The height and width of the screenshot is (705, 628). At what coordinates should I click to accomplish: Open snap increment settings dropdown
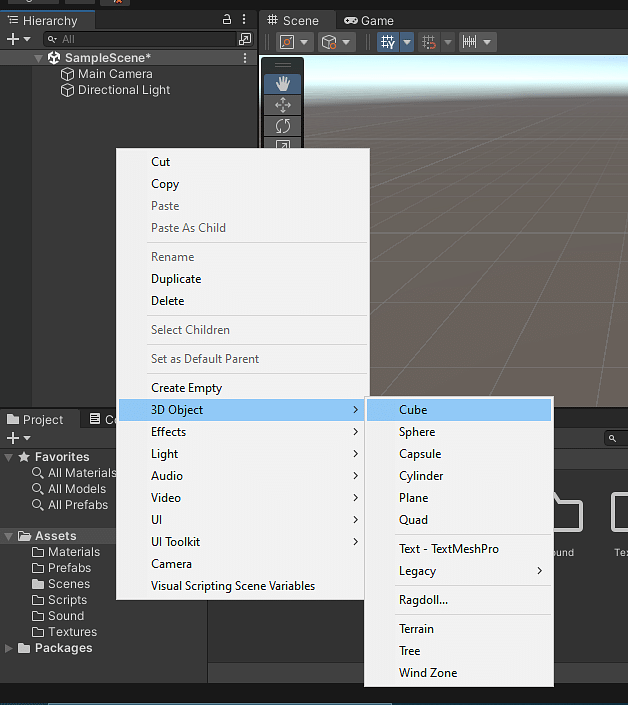pos(487,42)
